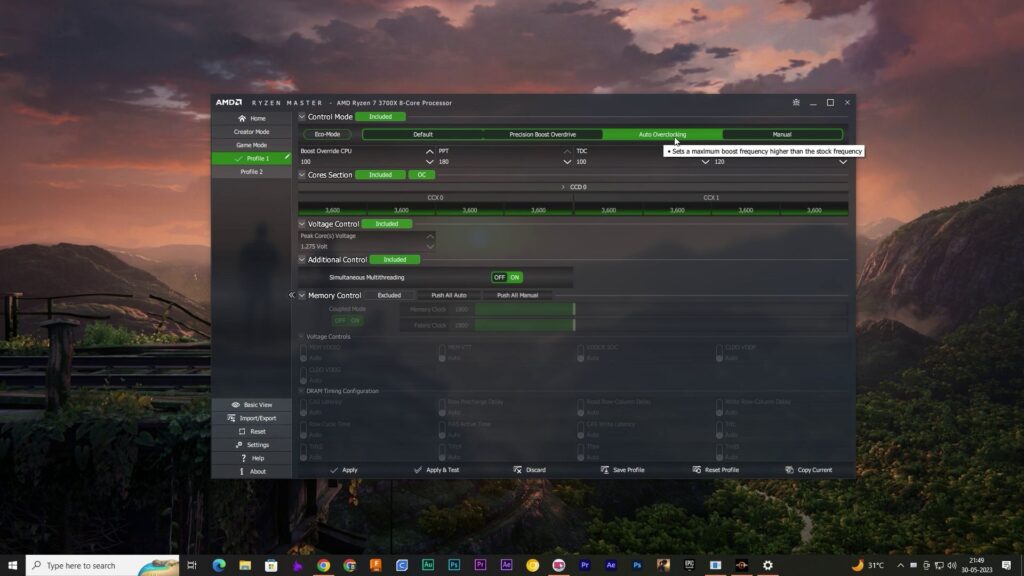Switch to Game Mode profile
The height and width of the screenshot is (576, 1024).
pyautogui.click(x=251, y=145)
